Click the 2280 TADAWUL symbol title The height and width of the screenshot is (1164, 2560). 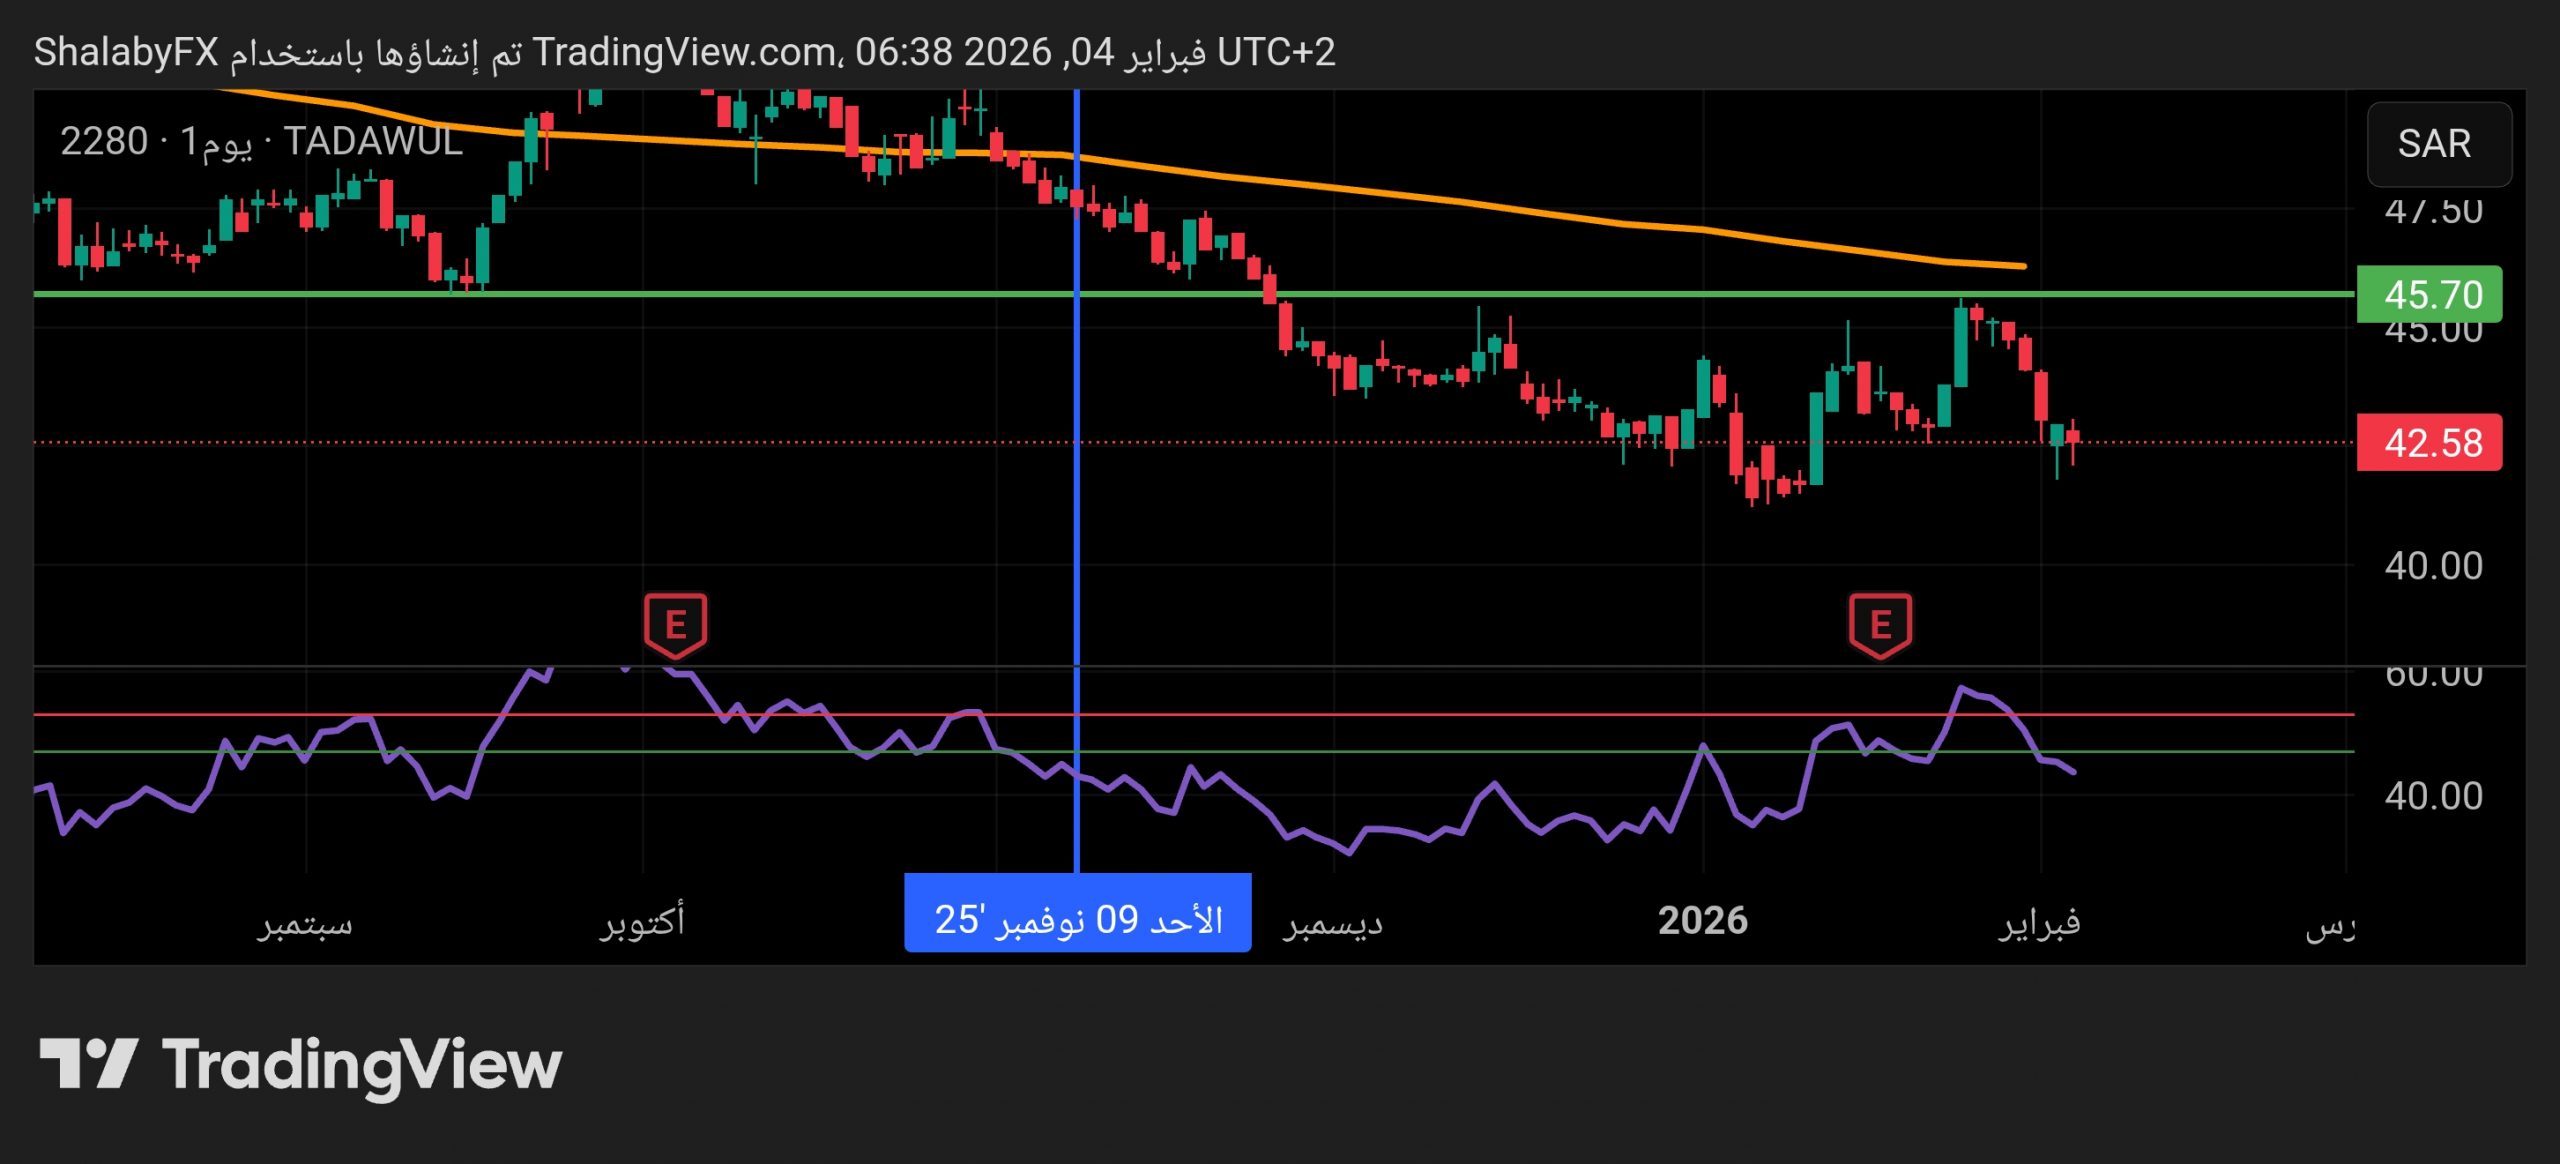pyautogui.click(x=261, y=142)
